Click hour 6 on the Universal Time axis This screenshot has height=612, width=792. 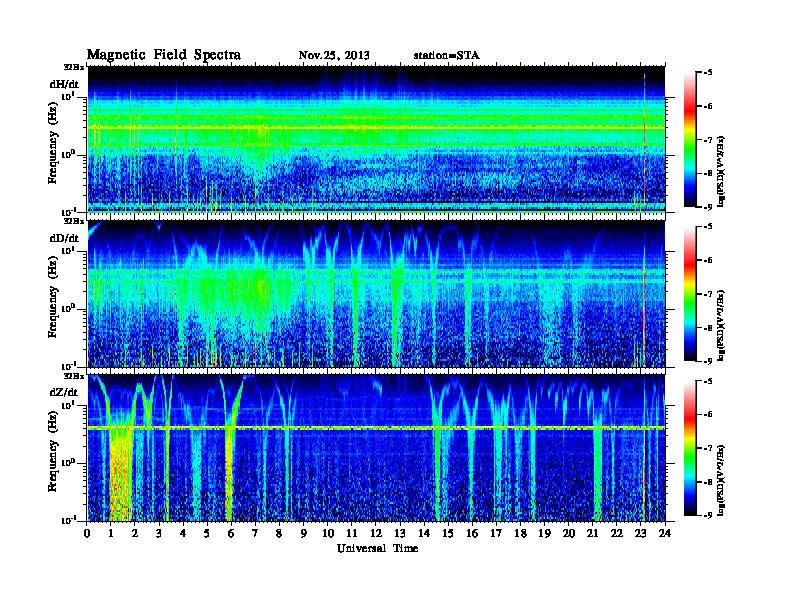tap(231, 533)
